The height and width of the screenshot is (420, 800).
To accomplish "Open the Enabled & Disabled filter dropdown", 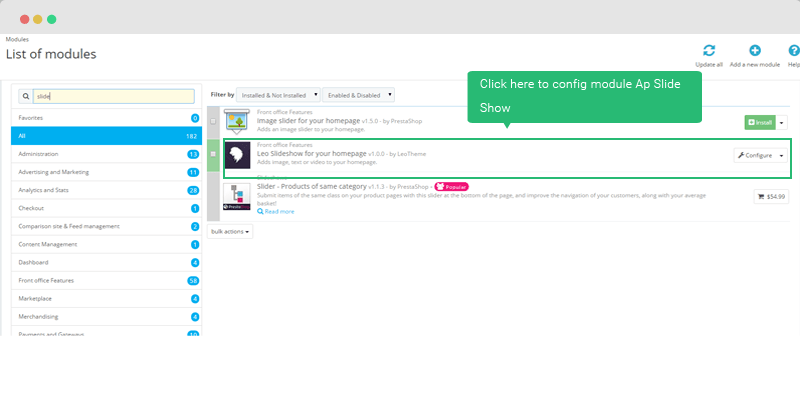I will (x=358, y=95).
